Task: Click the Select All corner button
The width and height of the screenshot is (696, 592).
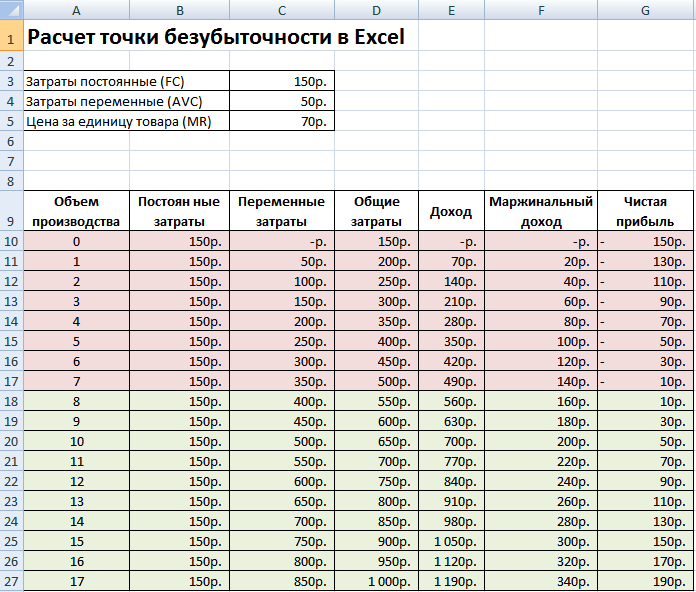Action: tap(12, 9)
